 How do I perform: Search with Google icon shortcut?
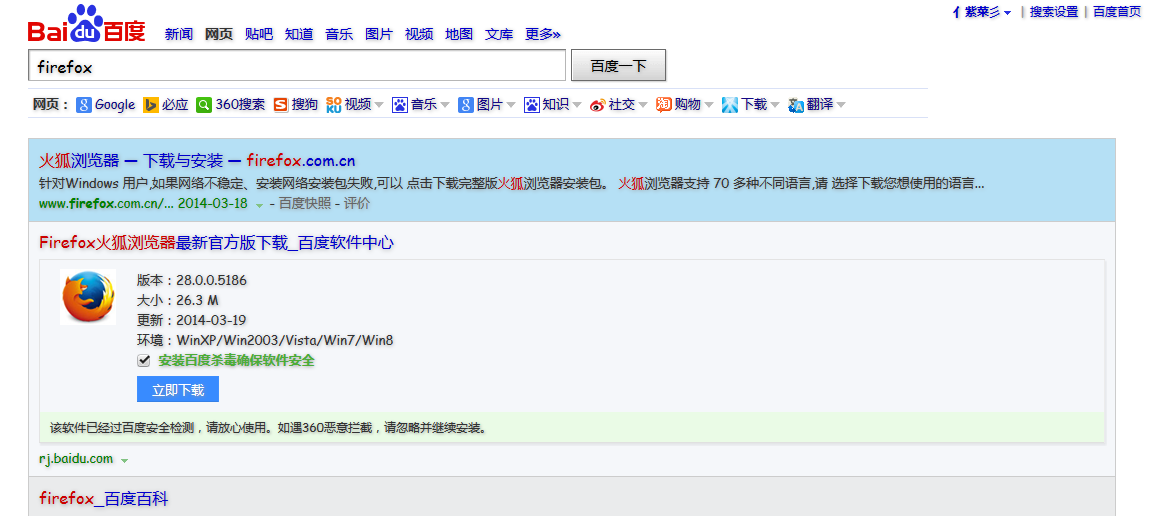[84, 105]
